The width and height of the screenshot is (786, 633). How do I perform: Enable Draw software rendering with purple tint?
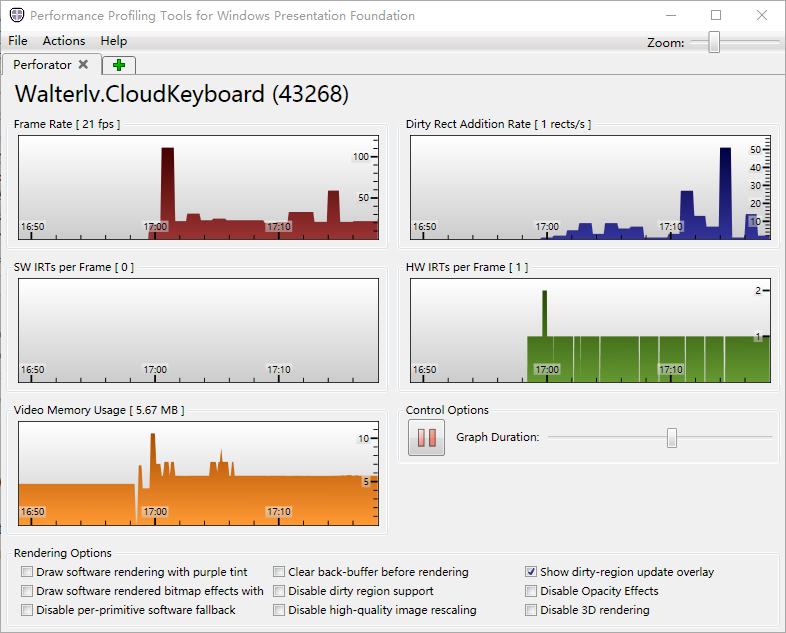tap(27, 572)
